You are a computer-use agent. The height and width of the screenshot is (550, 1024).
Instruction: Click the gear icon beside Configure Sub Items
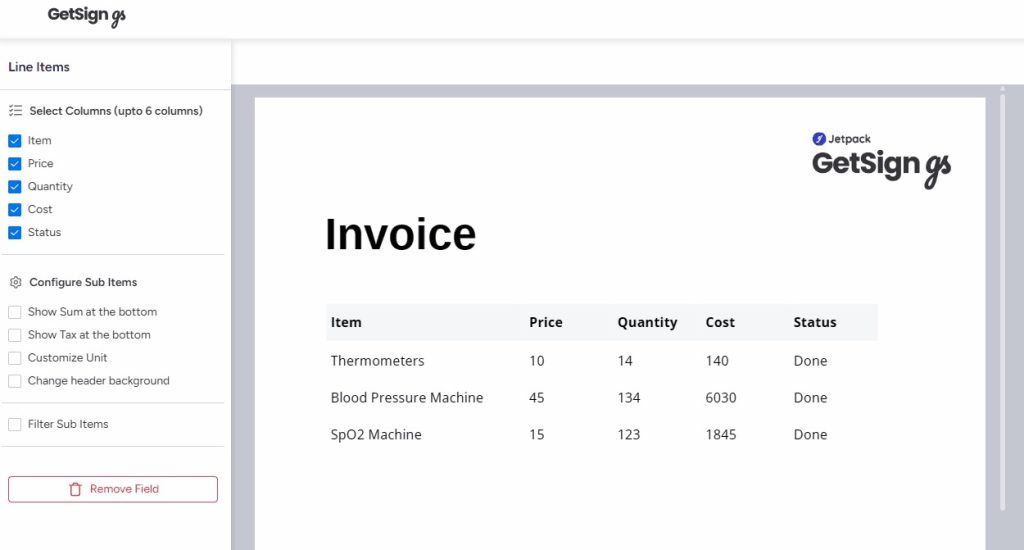coord(15,283)
